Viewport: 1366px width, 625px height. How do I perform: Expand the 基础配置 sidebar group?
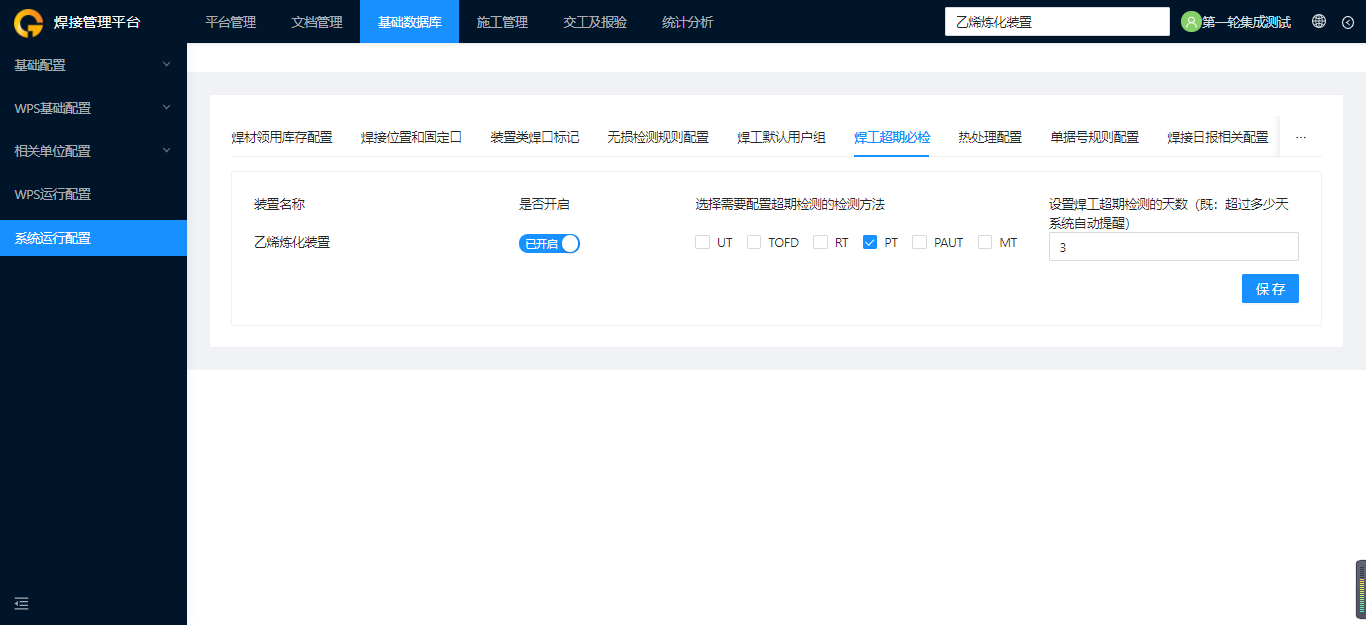pos(93,65)
